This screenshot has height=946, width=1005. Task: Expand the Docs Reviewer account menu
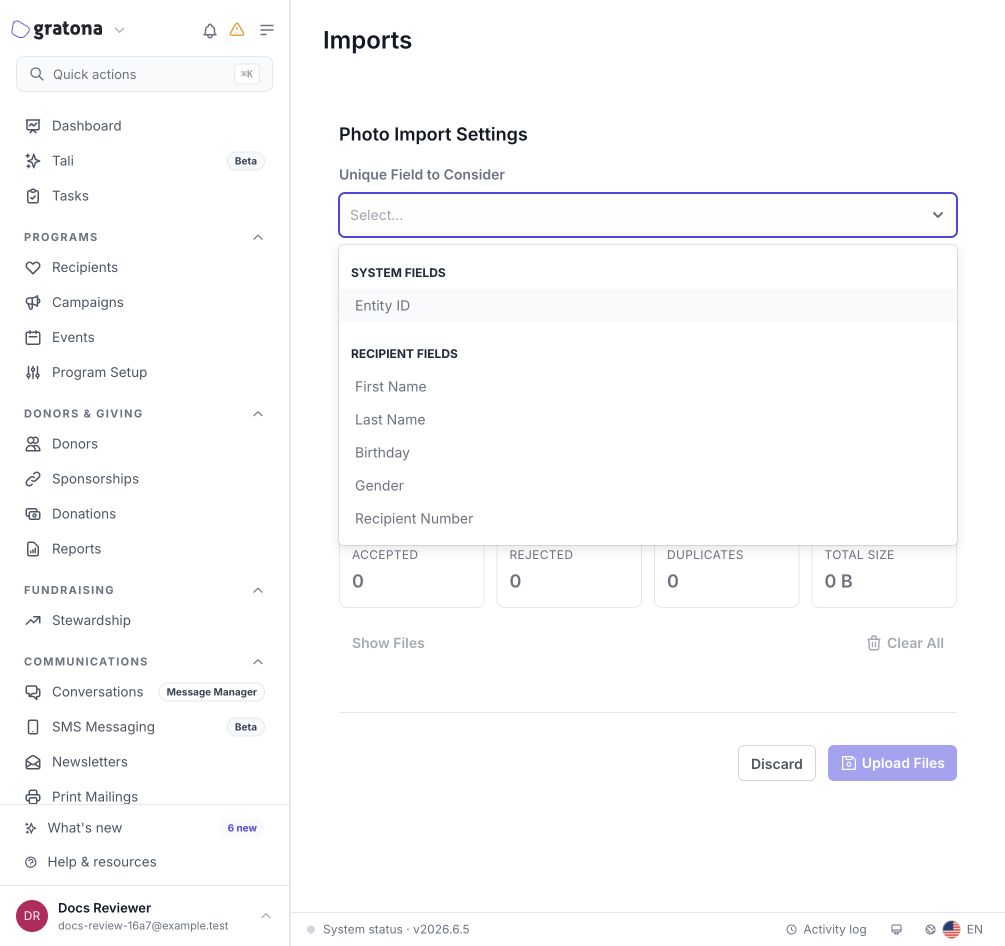[x=266, y=916]
